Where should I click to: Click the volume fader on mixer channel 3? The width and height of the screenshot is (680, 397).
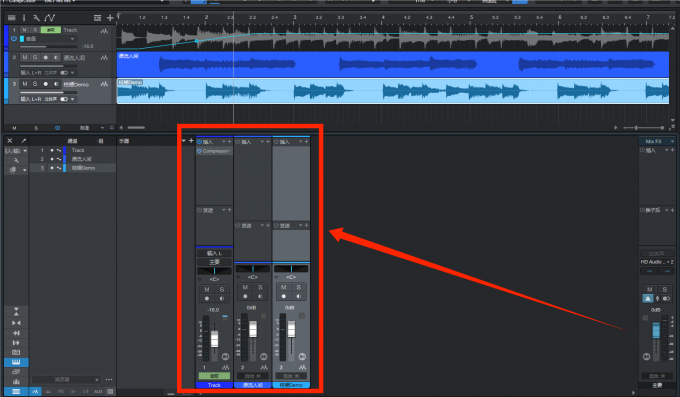(291, 329)
